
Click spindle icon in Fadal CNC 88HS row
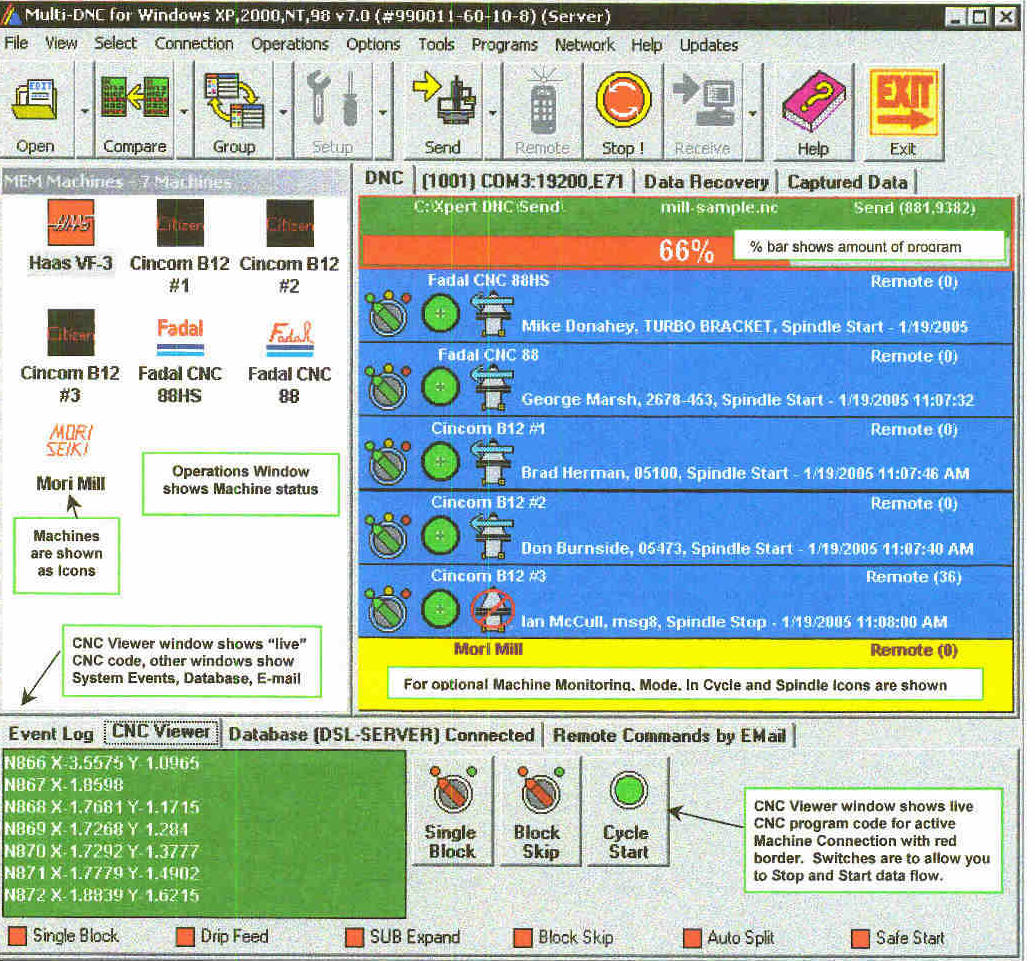491,315
